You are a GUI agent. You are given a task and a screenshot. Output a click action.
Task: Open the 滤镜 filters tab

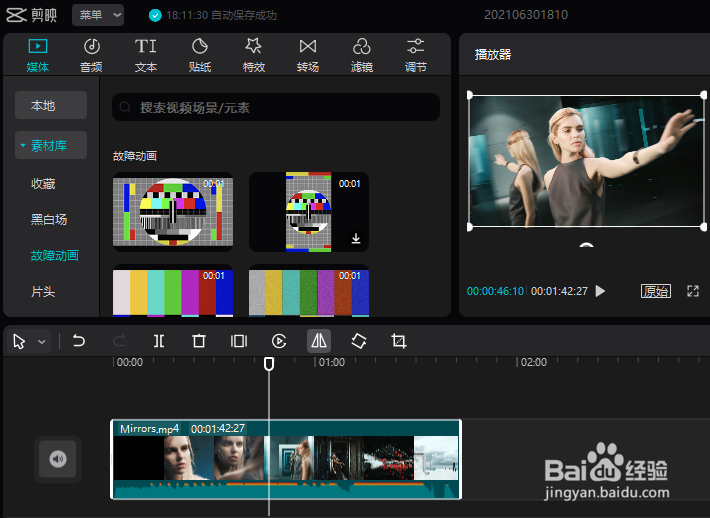pos(362,55)
